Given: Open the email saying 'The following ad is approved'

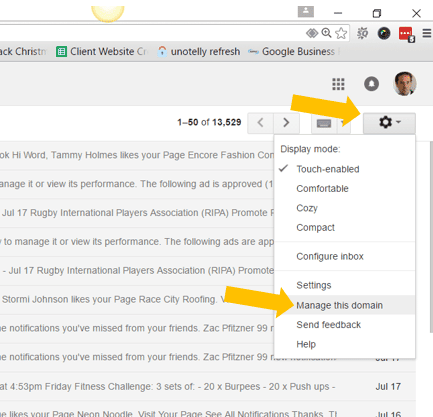Looking at the screenshot, I should [x=137, y=184].
